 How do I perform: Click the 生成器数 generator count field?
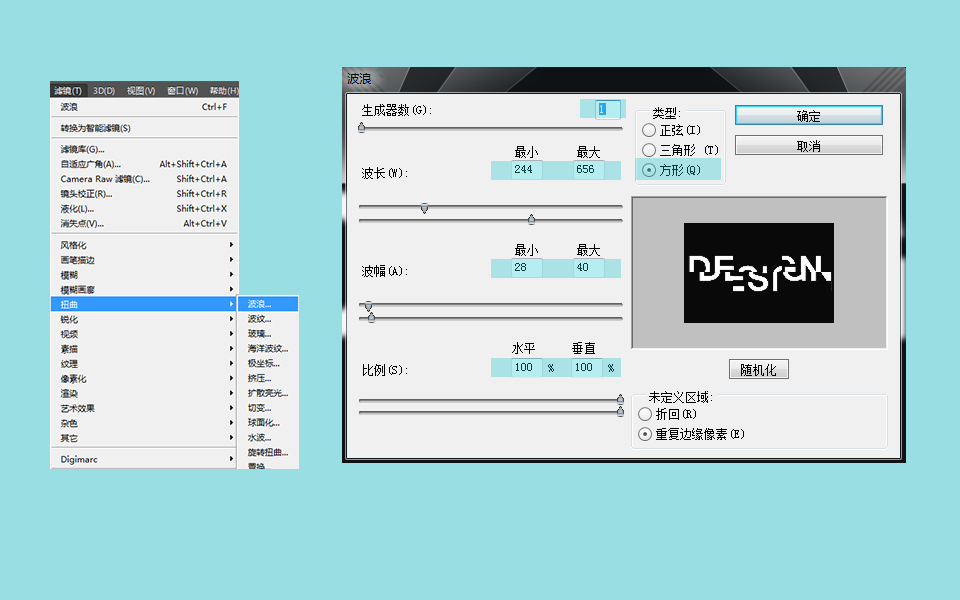pyautogui.click(x=607, y=109)
